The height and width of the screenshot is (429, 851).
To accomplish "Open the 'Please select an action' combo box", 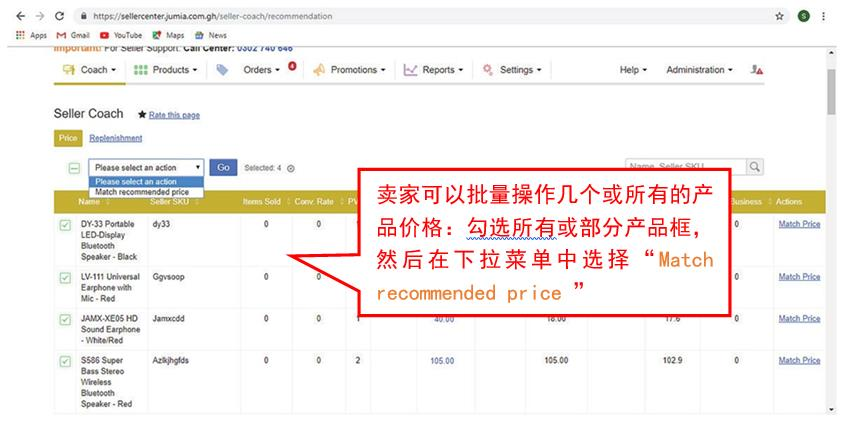I will [146, 167].
